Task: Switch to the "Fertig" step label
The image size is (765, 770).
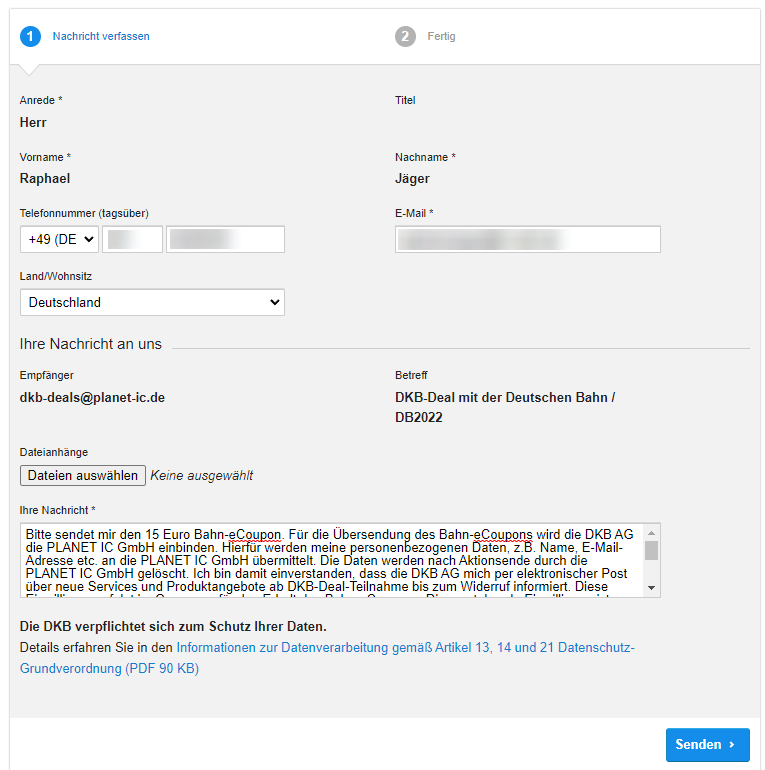Action: click(441, 37)
